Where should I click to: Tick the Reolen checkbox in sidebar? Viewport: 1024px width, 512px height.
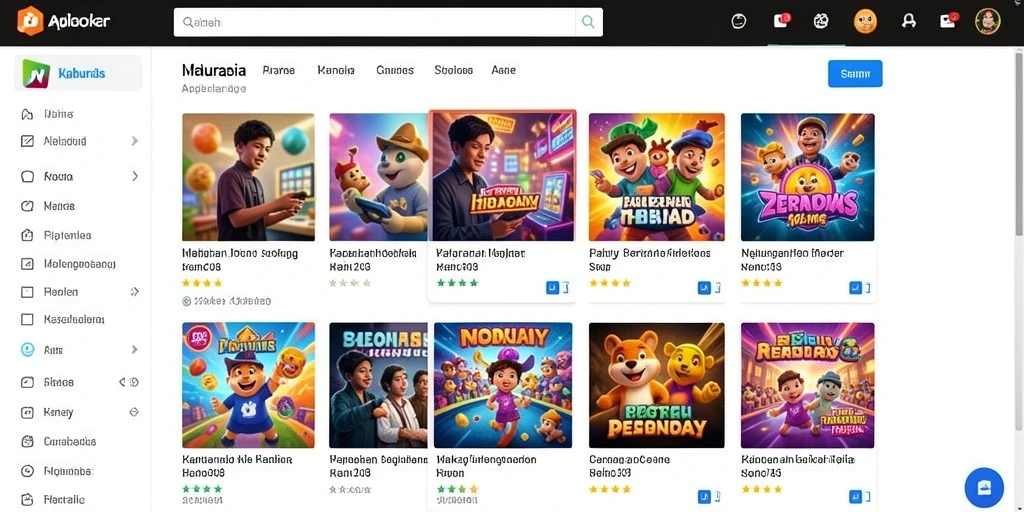point(27,292)
